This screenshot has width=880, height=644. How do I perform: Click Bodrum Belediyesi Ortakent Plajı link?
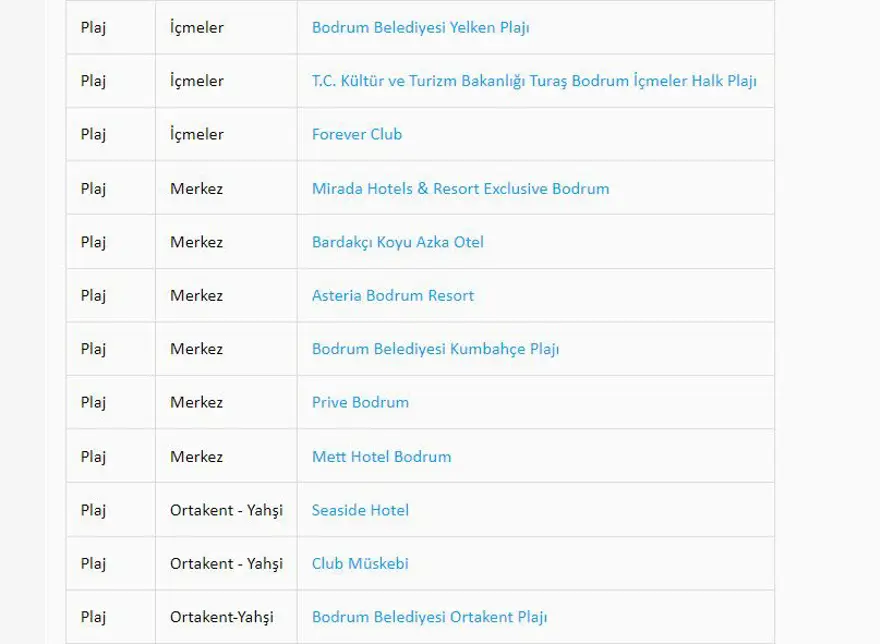[x=429, y=618]
